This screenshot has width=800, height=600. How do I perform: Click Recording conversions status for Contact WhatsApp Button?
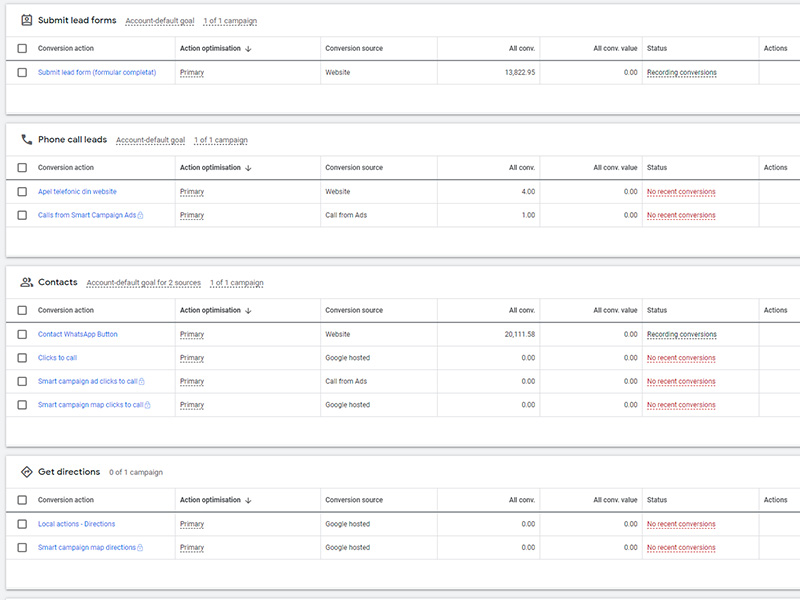(x=682, y=334)
